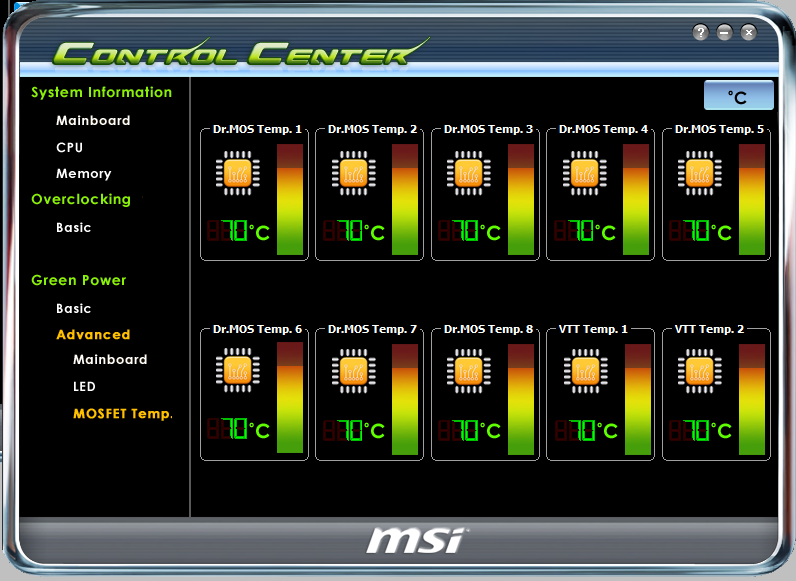796x581 pixels.
Task: Select Advanced under Green Power
Action: [x=93, y=335]
